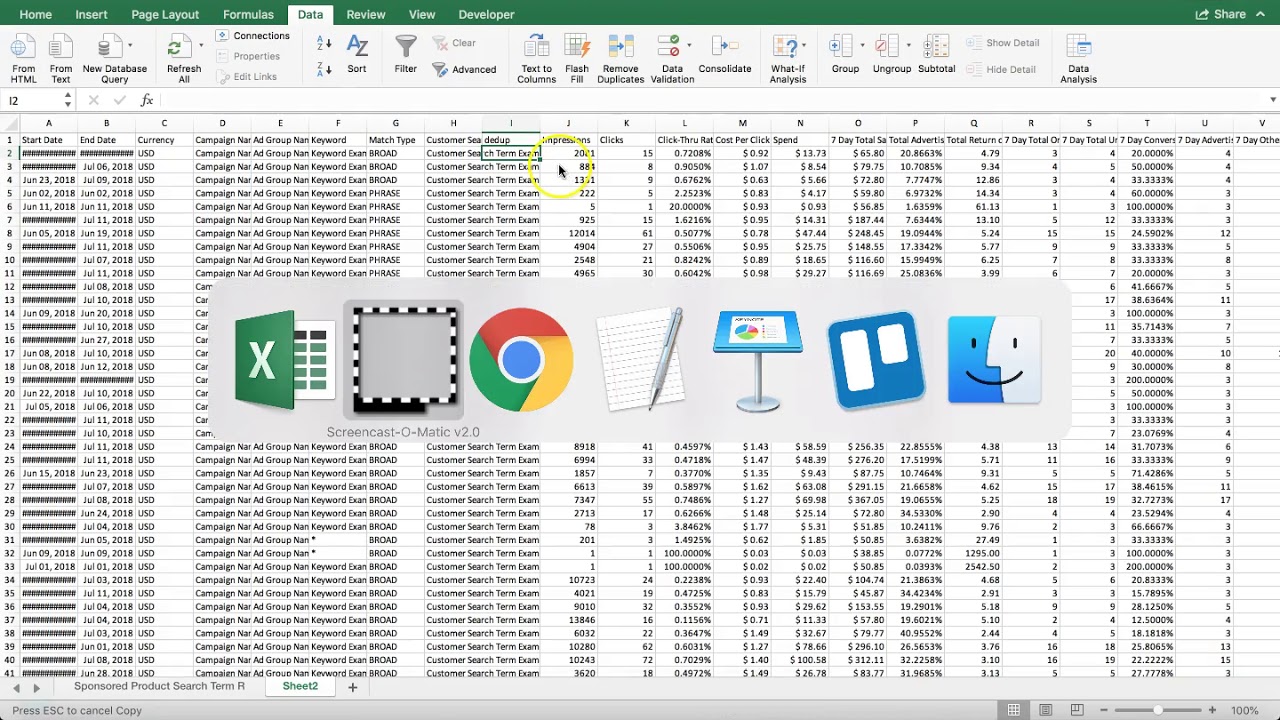Click the Select All corner button
Screen dimensions: 1280x720
click(x=9, y=123)
